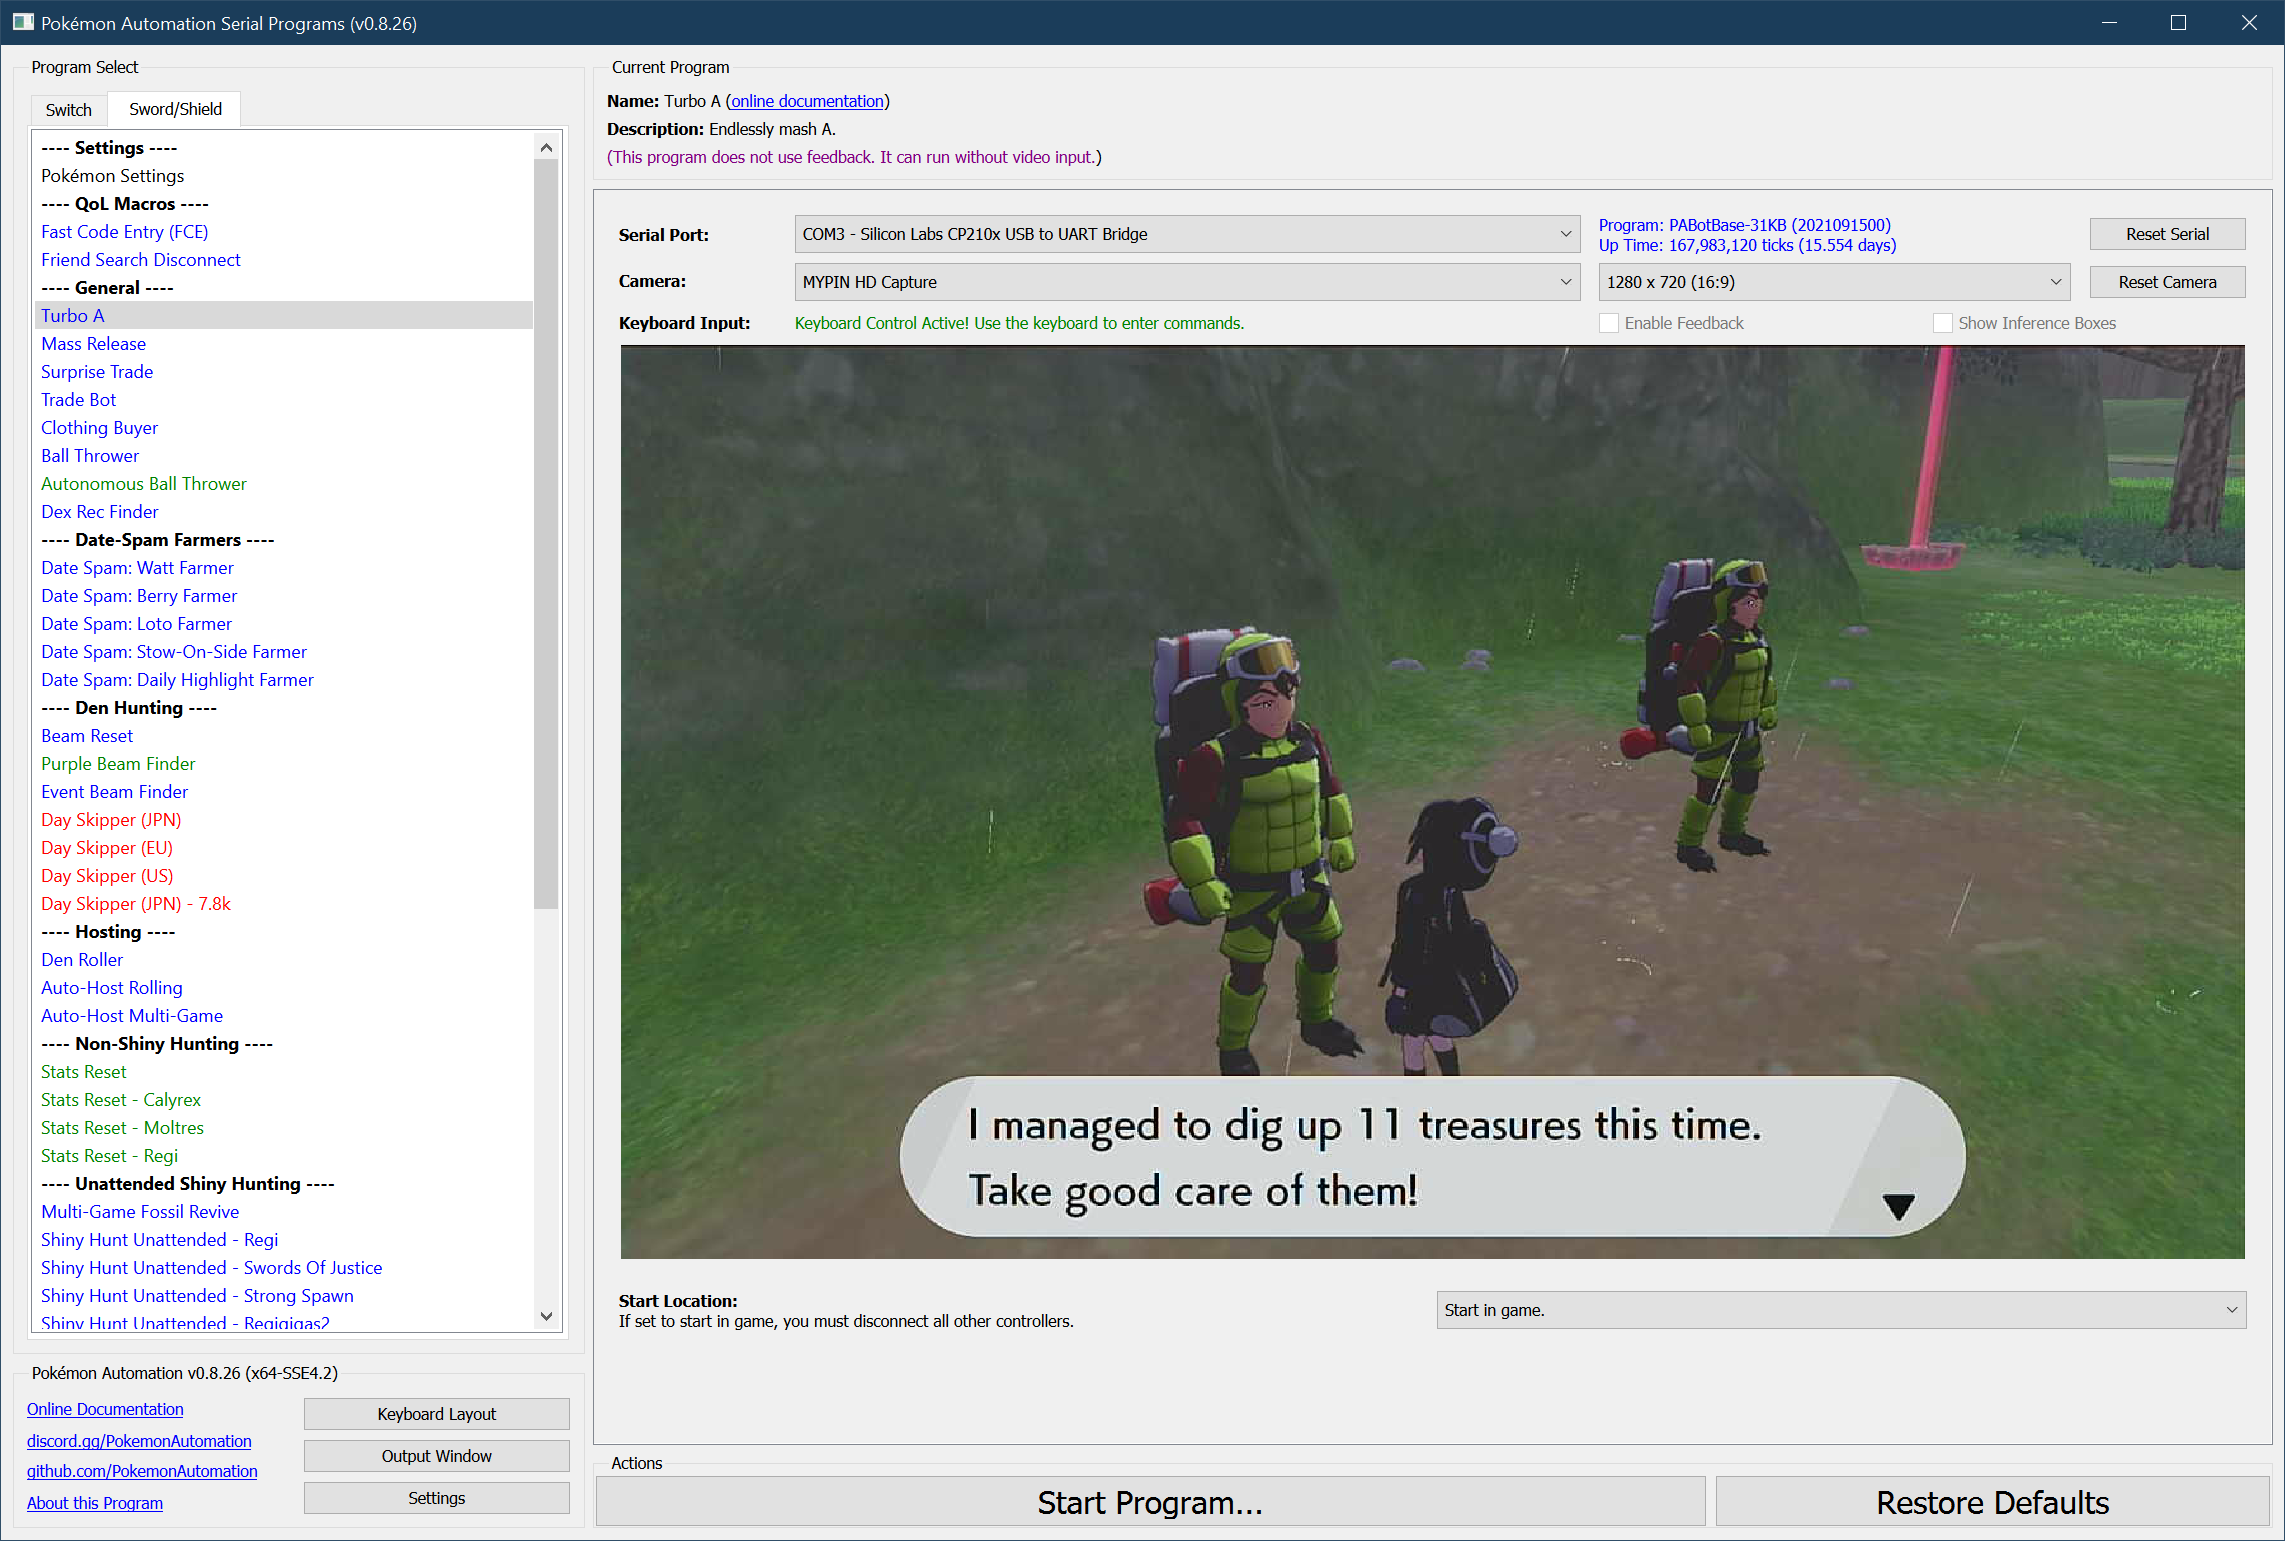Image resolution: width=2285 pixels, height=1541 pixels.
Task: Enable the Feedback checkbox
Action: point(1609,323)
